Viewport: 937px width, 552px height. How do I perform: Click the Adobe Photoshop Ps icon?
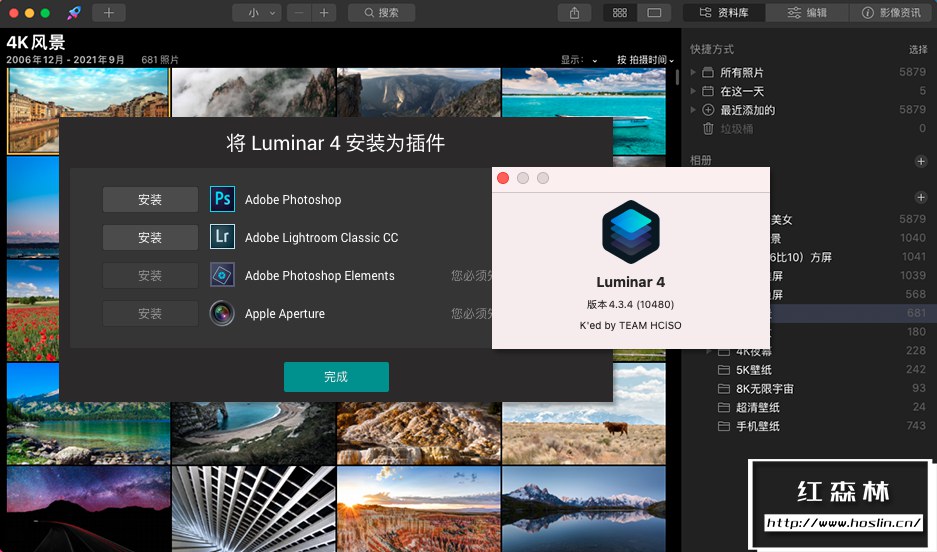click(222, 199)
